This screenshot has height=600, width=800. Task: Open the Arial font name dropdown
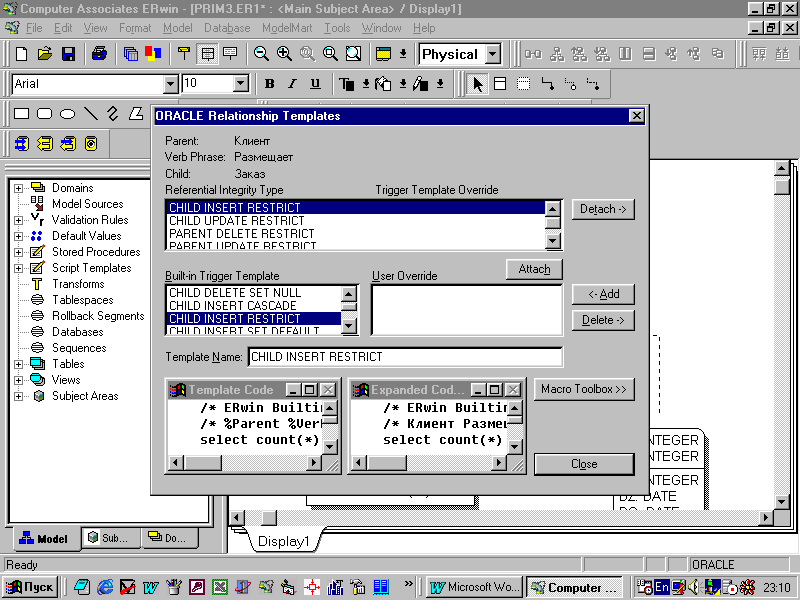point(170,84)
